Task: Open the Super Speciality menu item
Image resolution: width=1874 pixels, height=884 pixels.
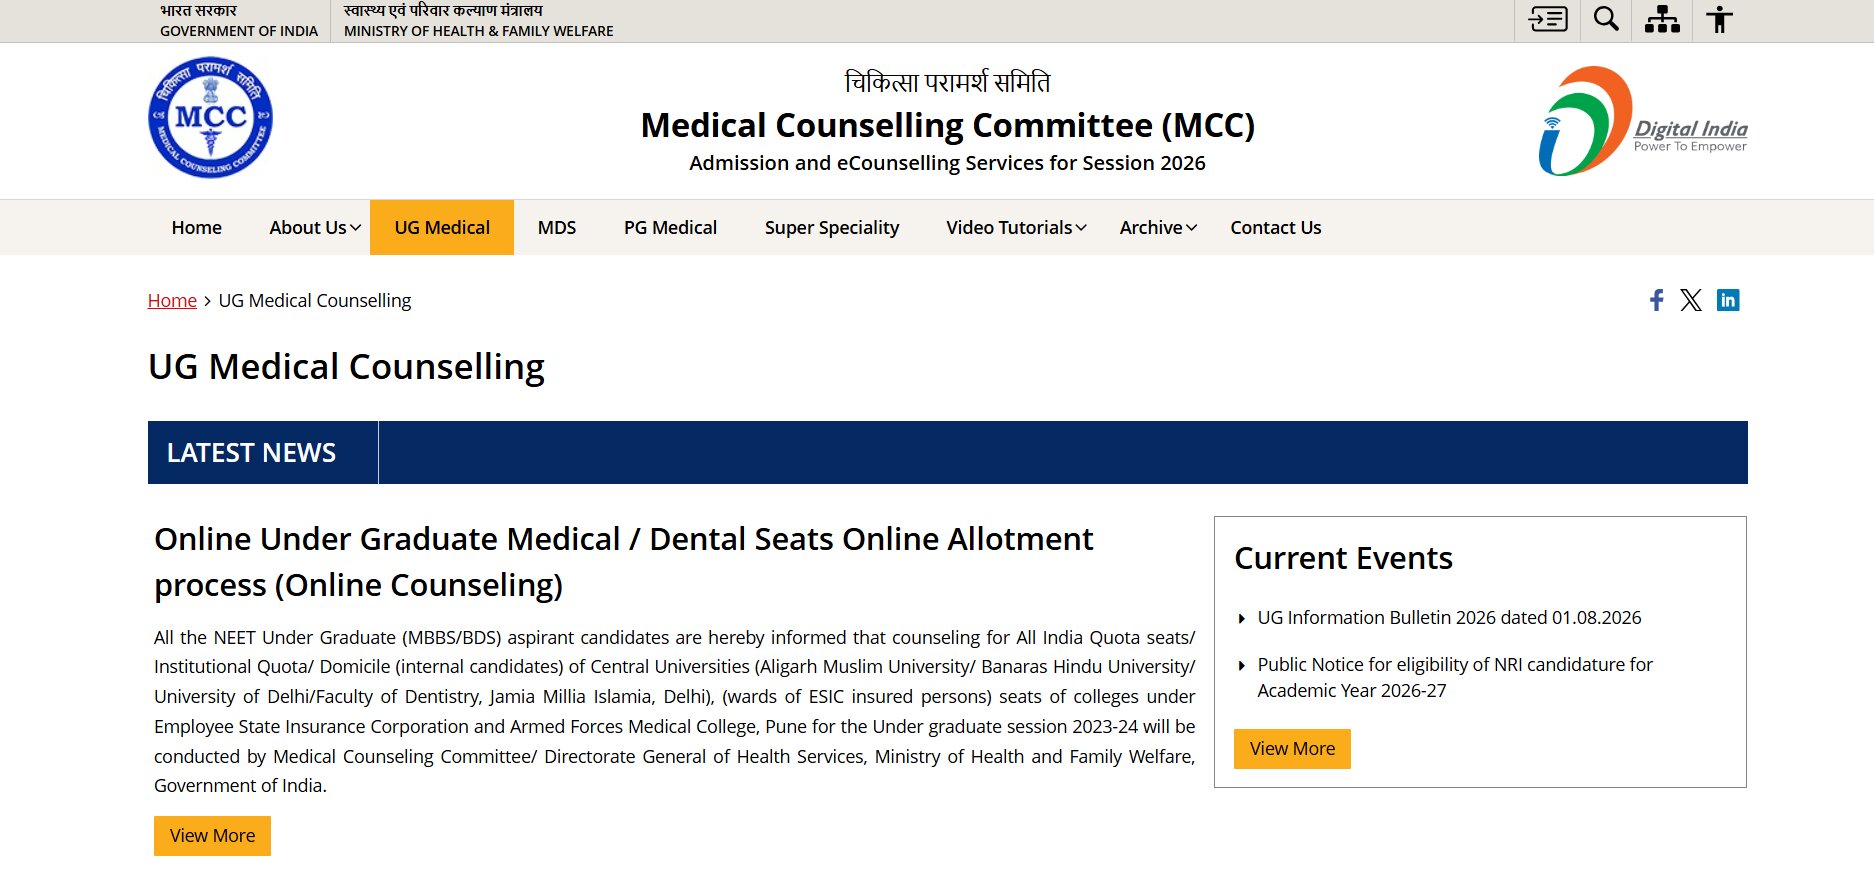Action: coord(832,227)
